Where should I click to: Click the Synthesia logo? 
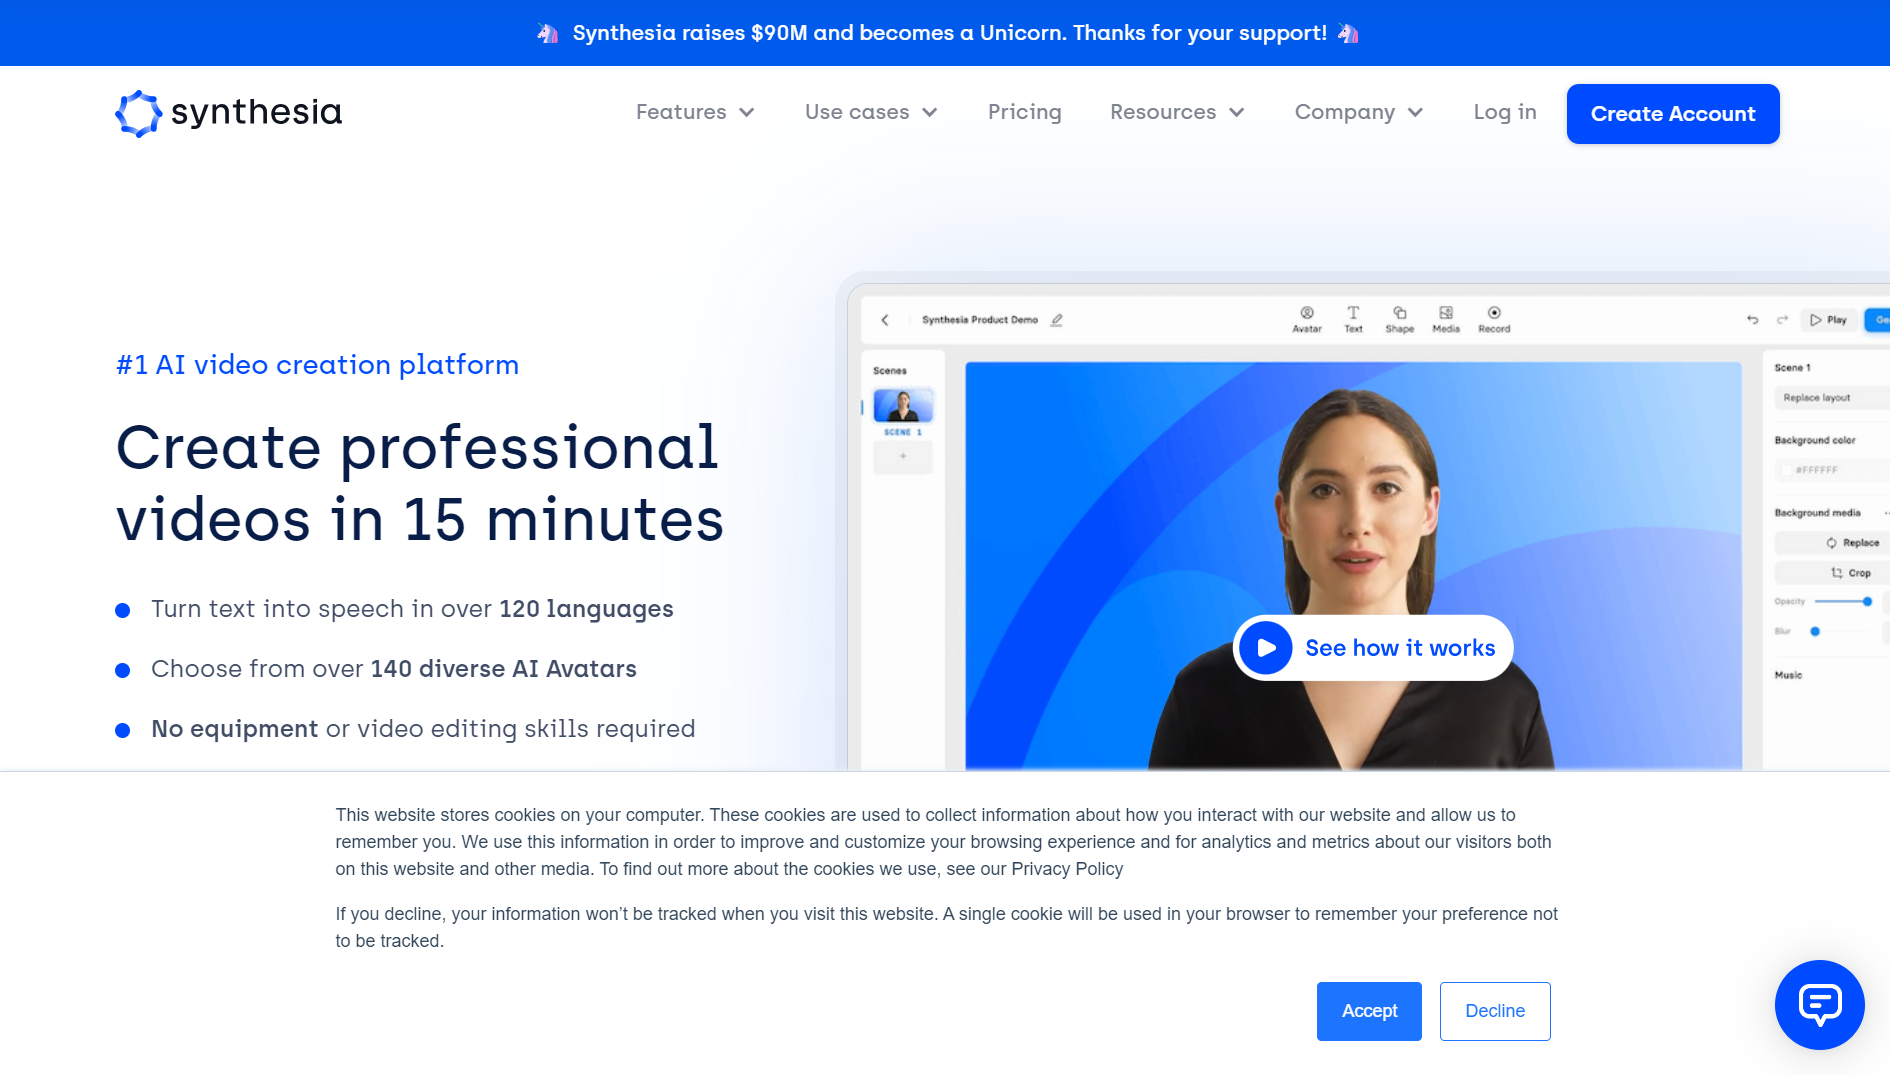tap(229, 113)
